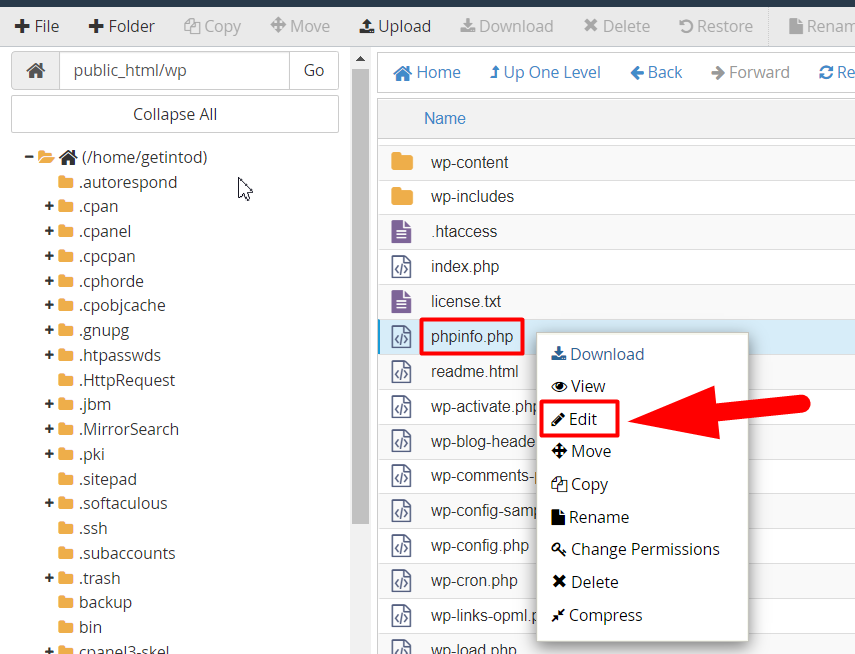Viewport: 855px width, 654px height.
Task: Open the Upload toolbar option
Action: [395, 26]
